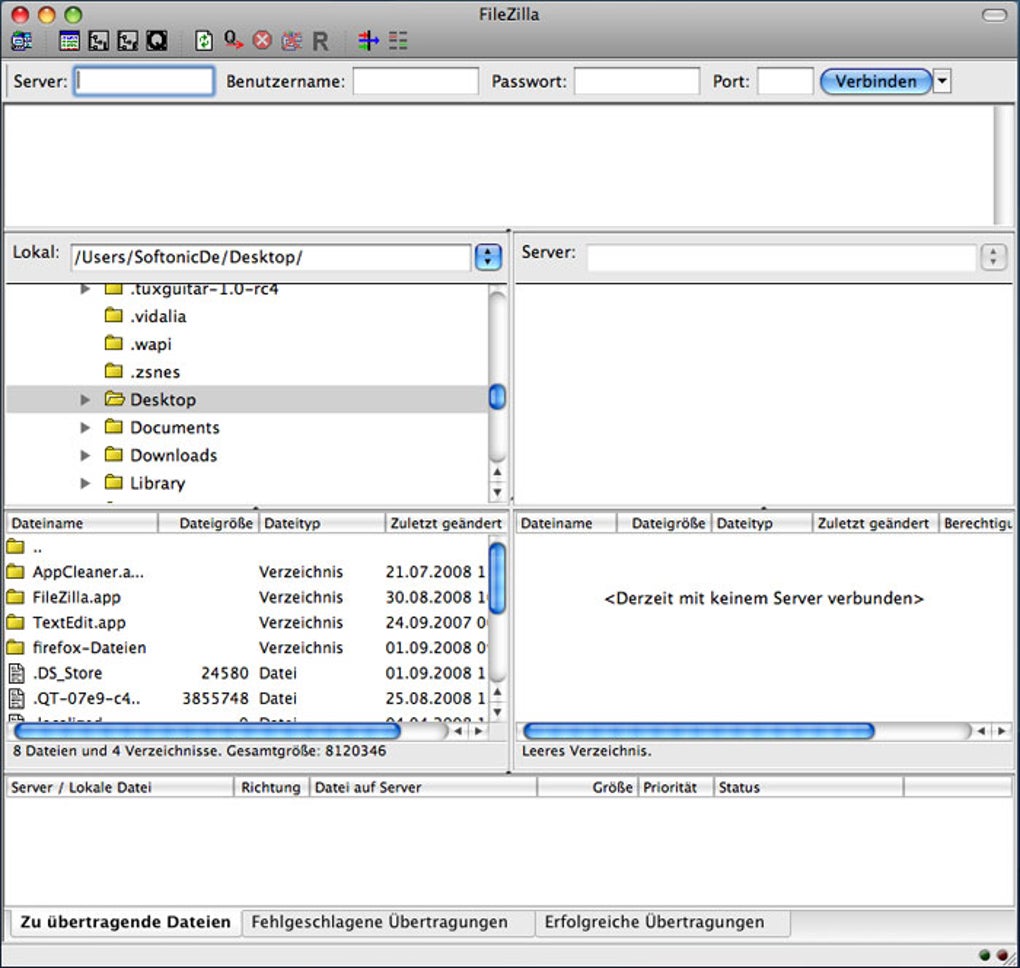Click the red cancel operation icon
This screenshot has height=968, width=1020.
[262, 41]
